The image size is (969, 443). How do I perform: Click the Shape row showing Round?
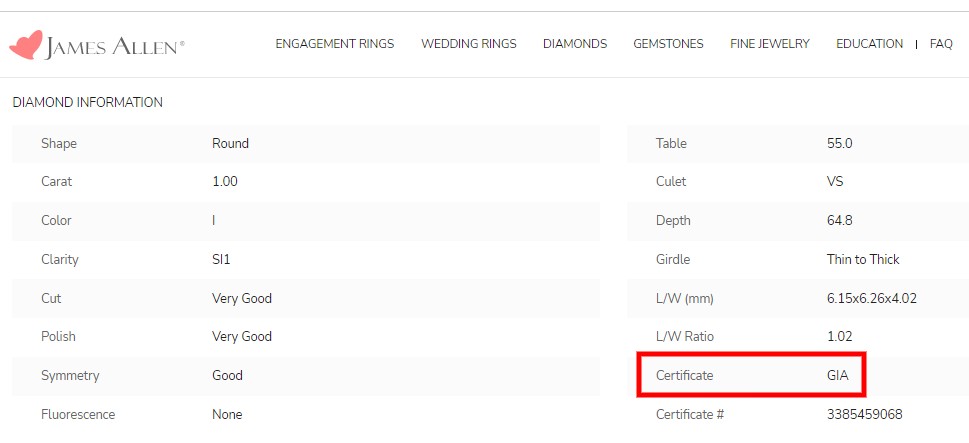[230, 143]
